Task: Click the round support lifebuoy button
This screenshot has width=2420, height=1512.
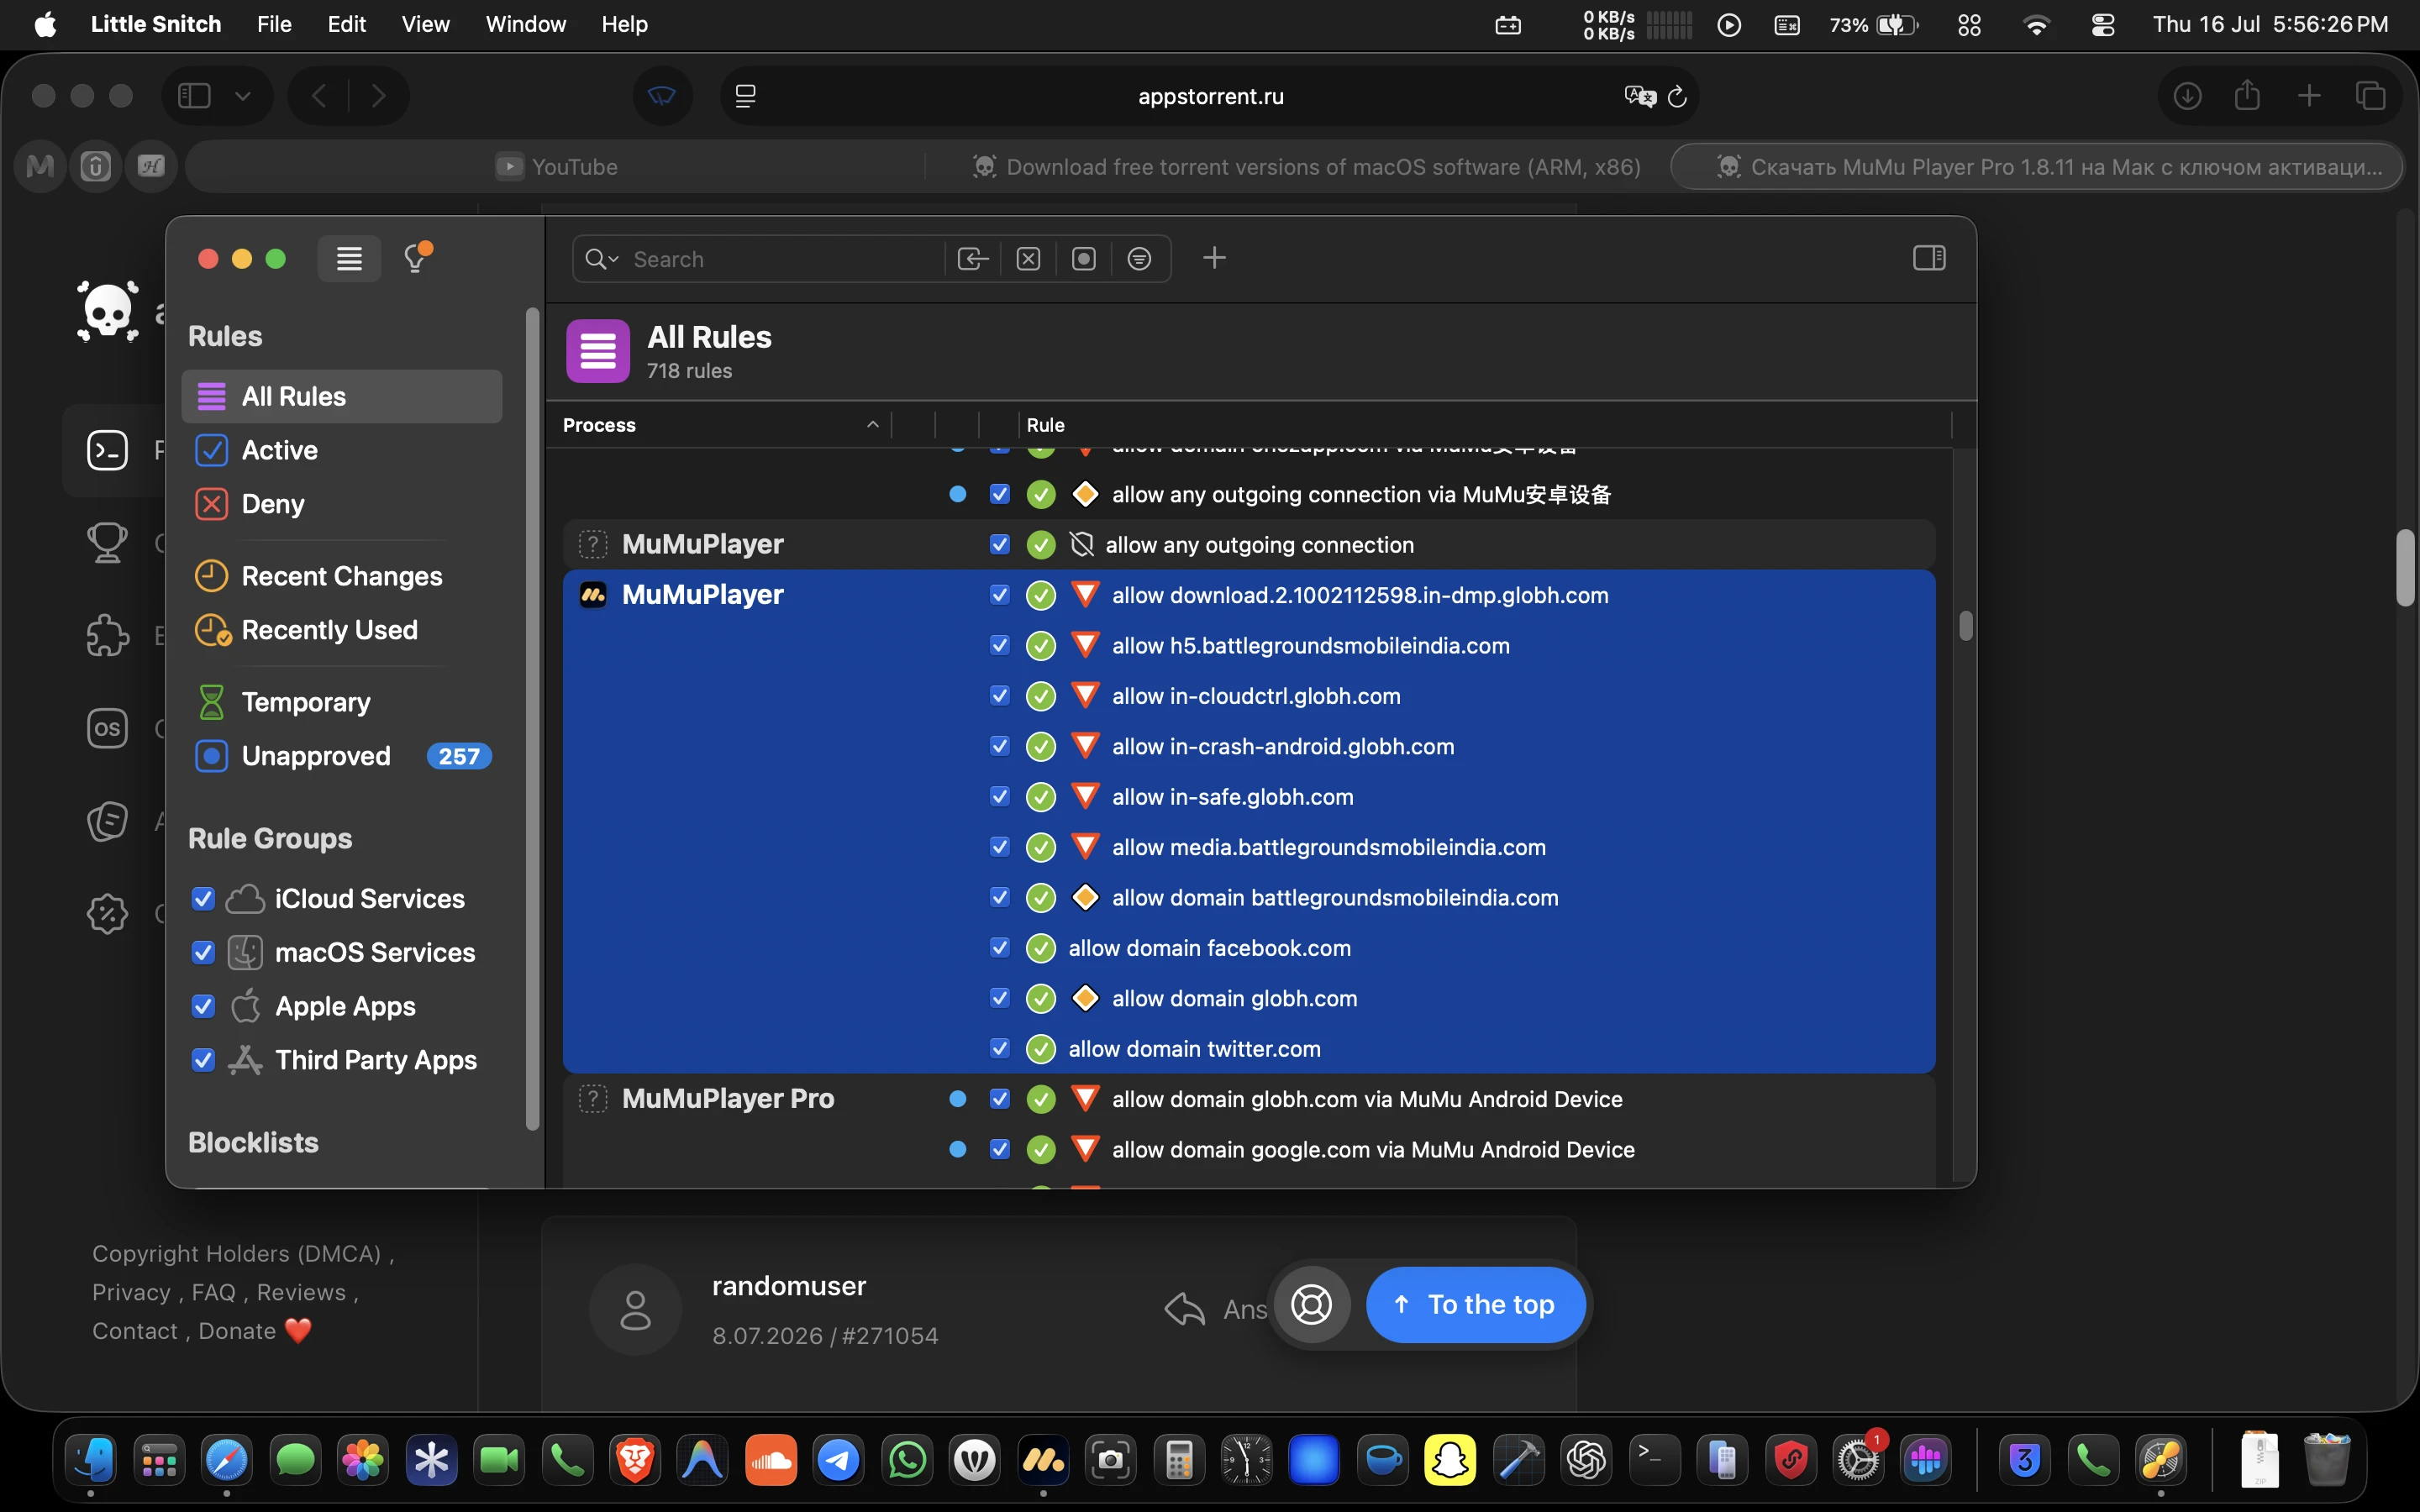Action: coord(1311,1304)
